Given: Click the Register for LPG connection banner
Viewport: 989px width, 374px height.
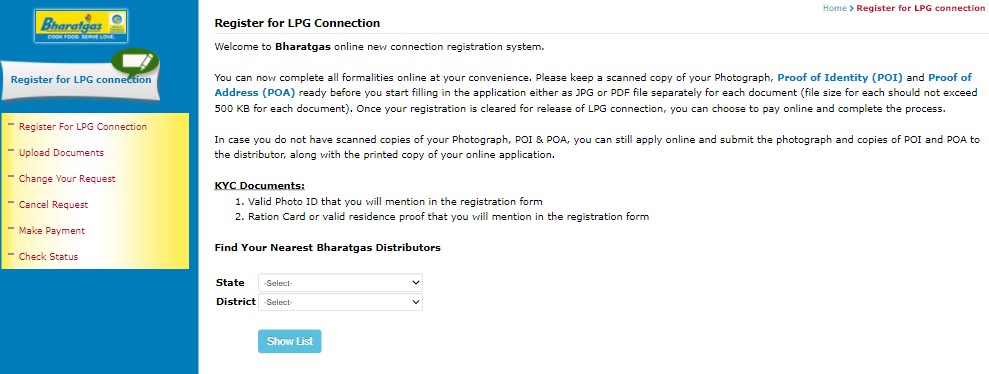Looking at the screenshot, I should pos(80,80).
